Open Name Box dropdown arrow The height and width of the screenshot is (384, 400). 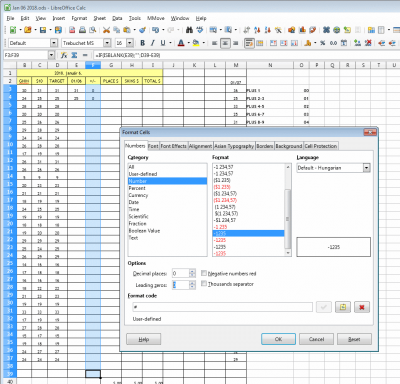coord(51,55)
